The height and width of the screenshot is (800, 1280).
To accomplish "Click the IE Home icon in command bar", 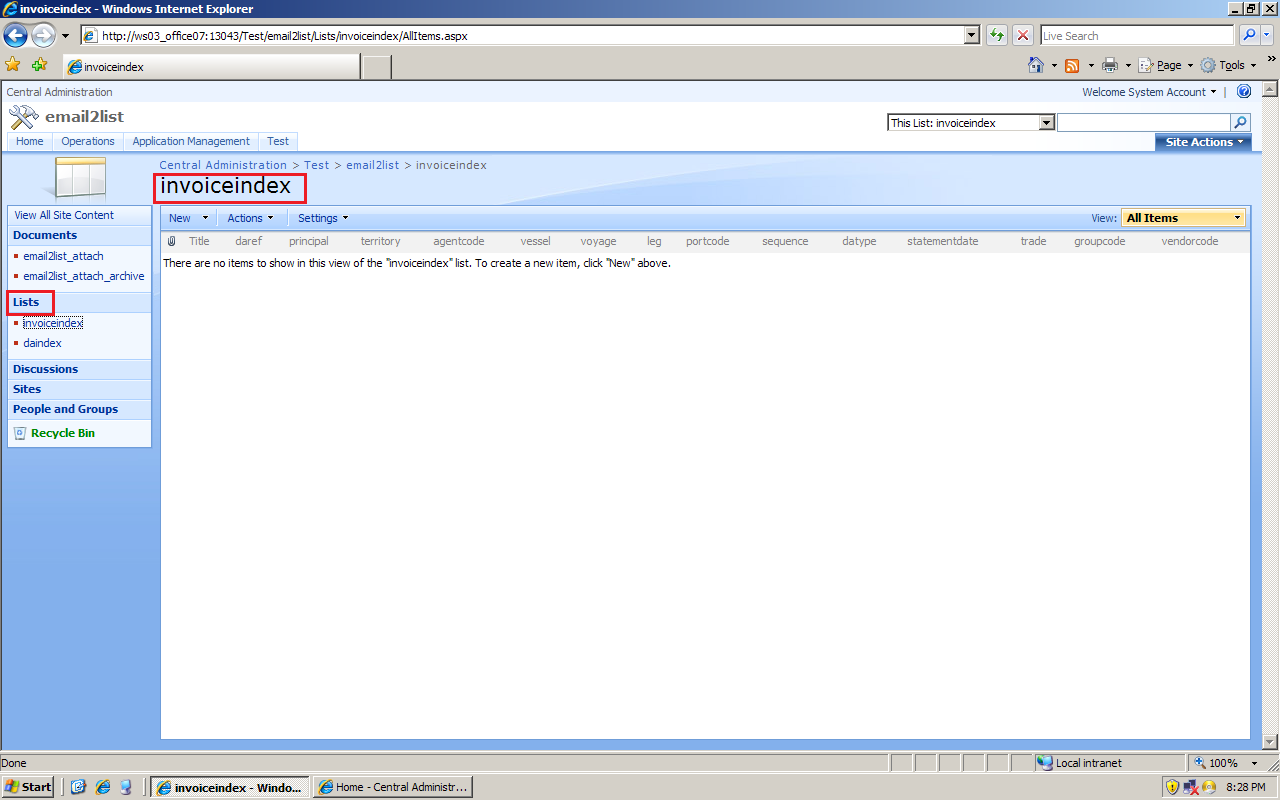I will pyautogui.click(x=1037, y=65).
